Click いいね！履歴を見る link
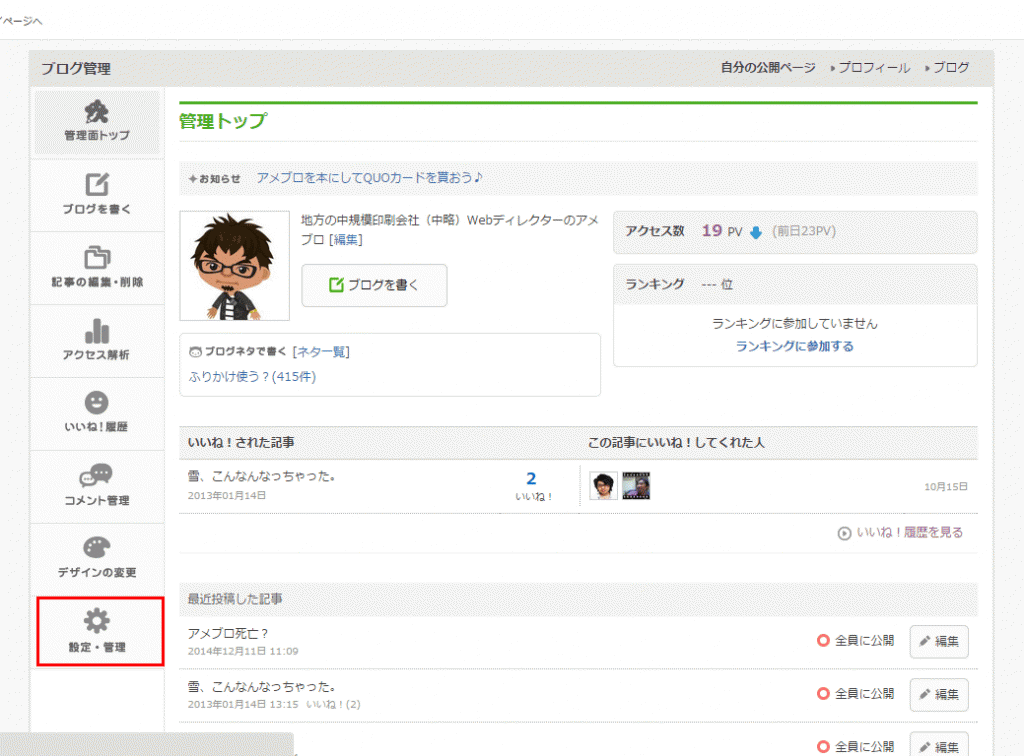Image resolution: width=1024 pixels, height=756 pixels. (908, 533)
